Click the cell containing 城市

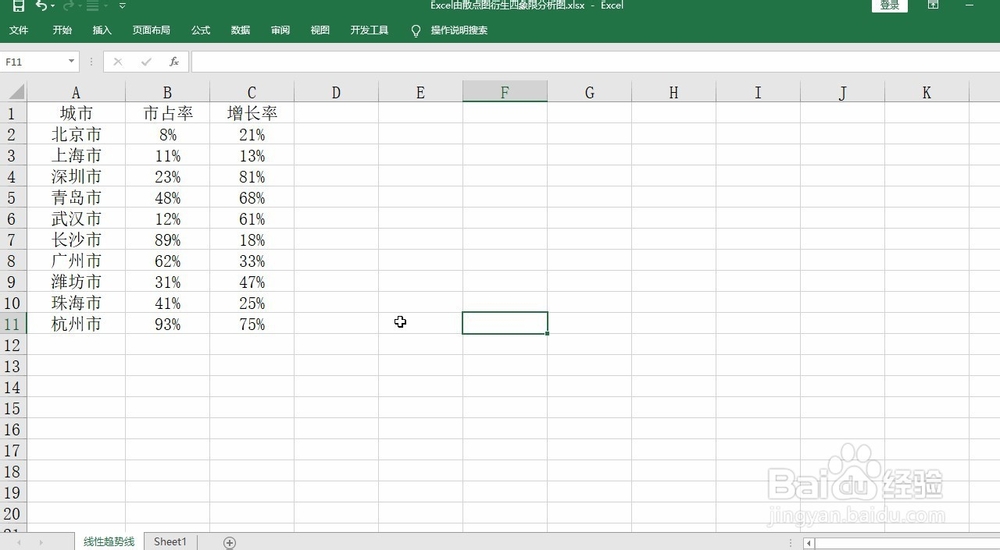coord(76,114)
